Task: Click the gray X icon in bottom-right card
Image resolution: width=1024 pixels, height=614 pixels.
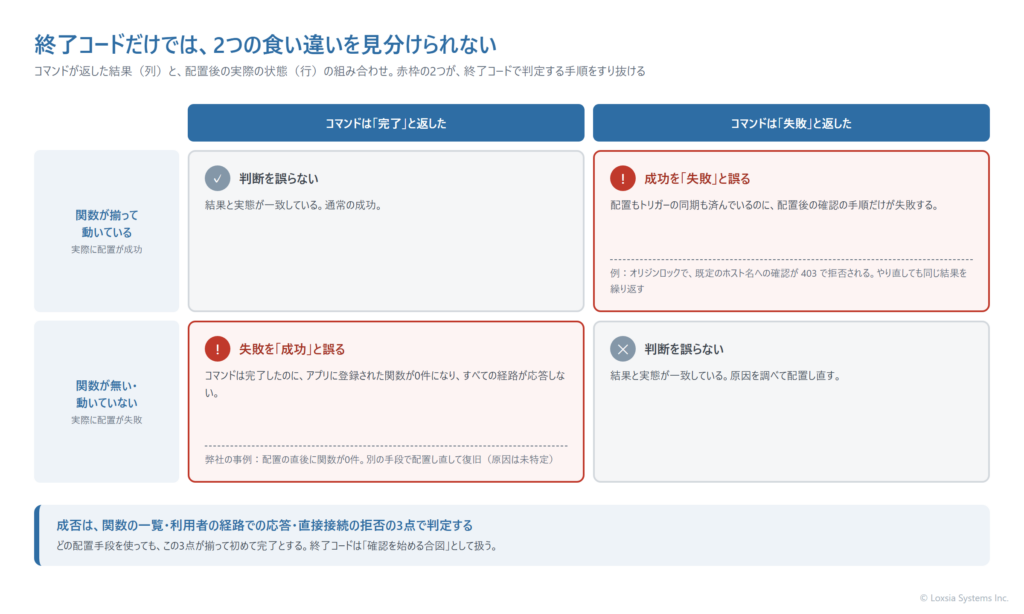Action: click(x=622, y=349)
